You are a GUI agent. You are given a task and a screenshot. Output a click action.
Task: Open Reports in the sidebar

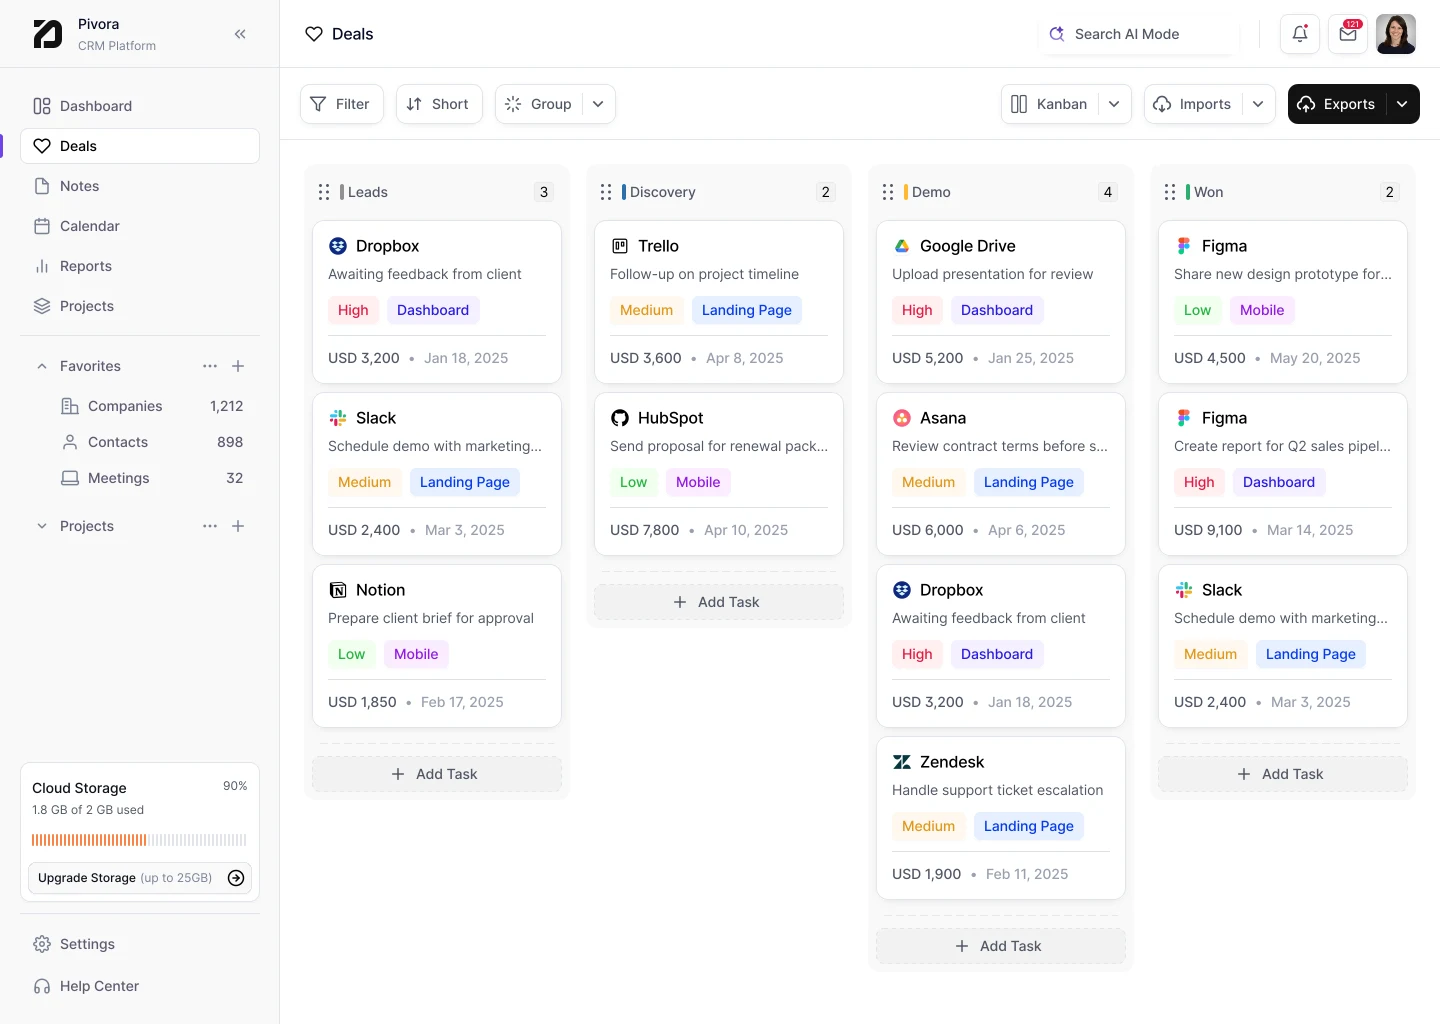tap(140, 266)
